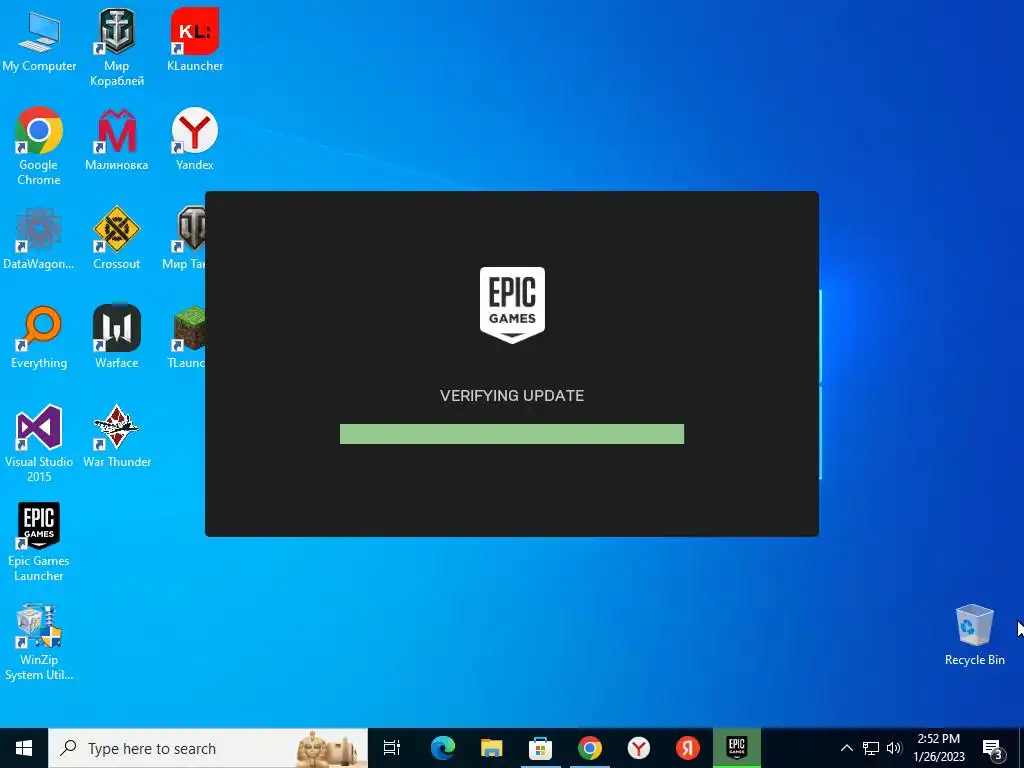Open the volume control tray icon
This screenshot has width=1024, height=768.
[894, 748]
